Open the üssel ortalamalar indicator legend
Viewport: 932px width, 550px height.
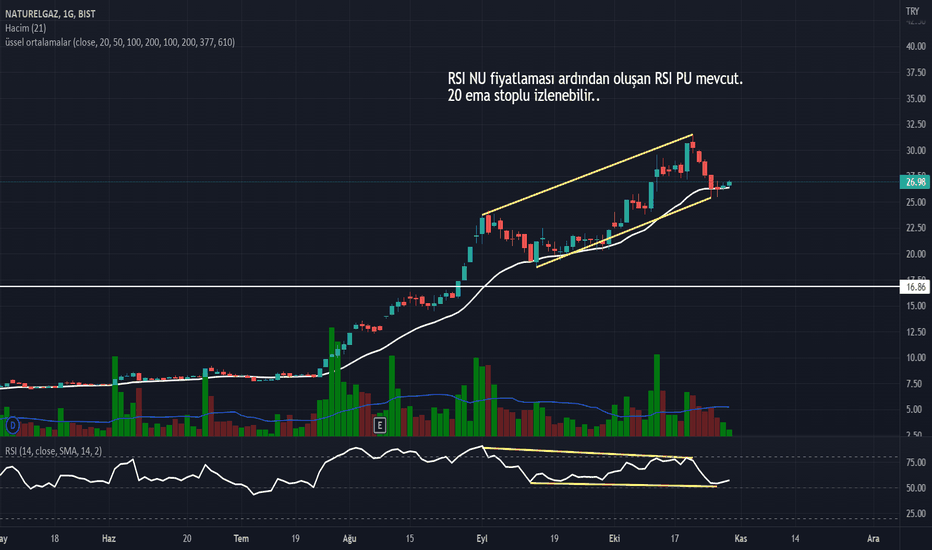[x=120, y=42]
